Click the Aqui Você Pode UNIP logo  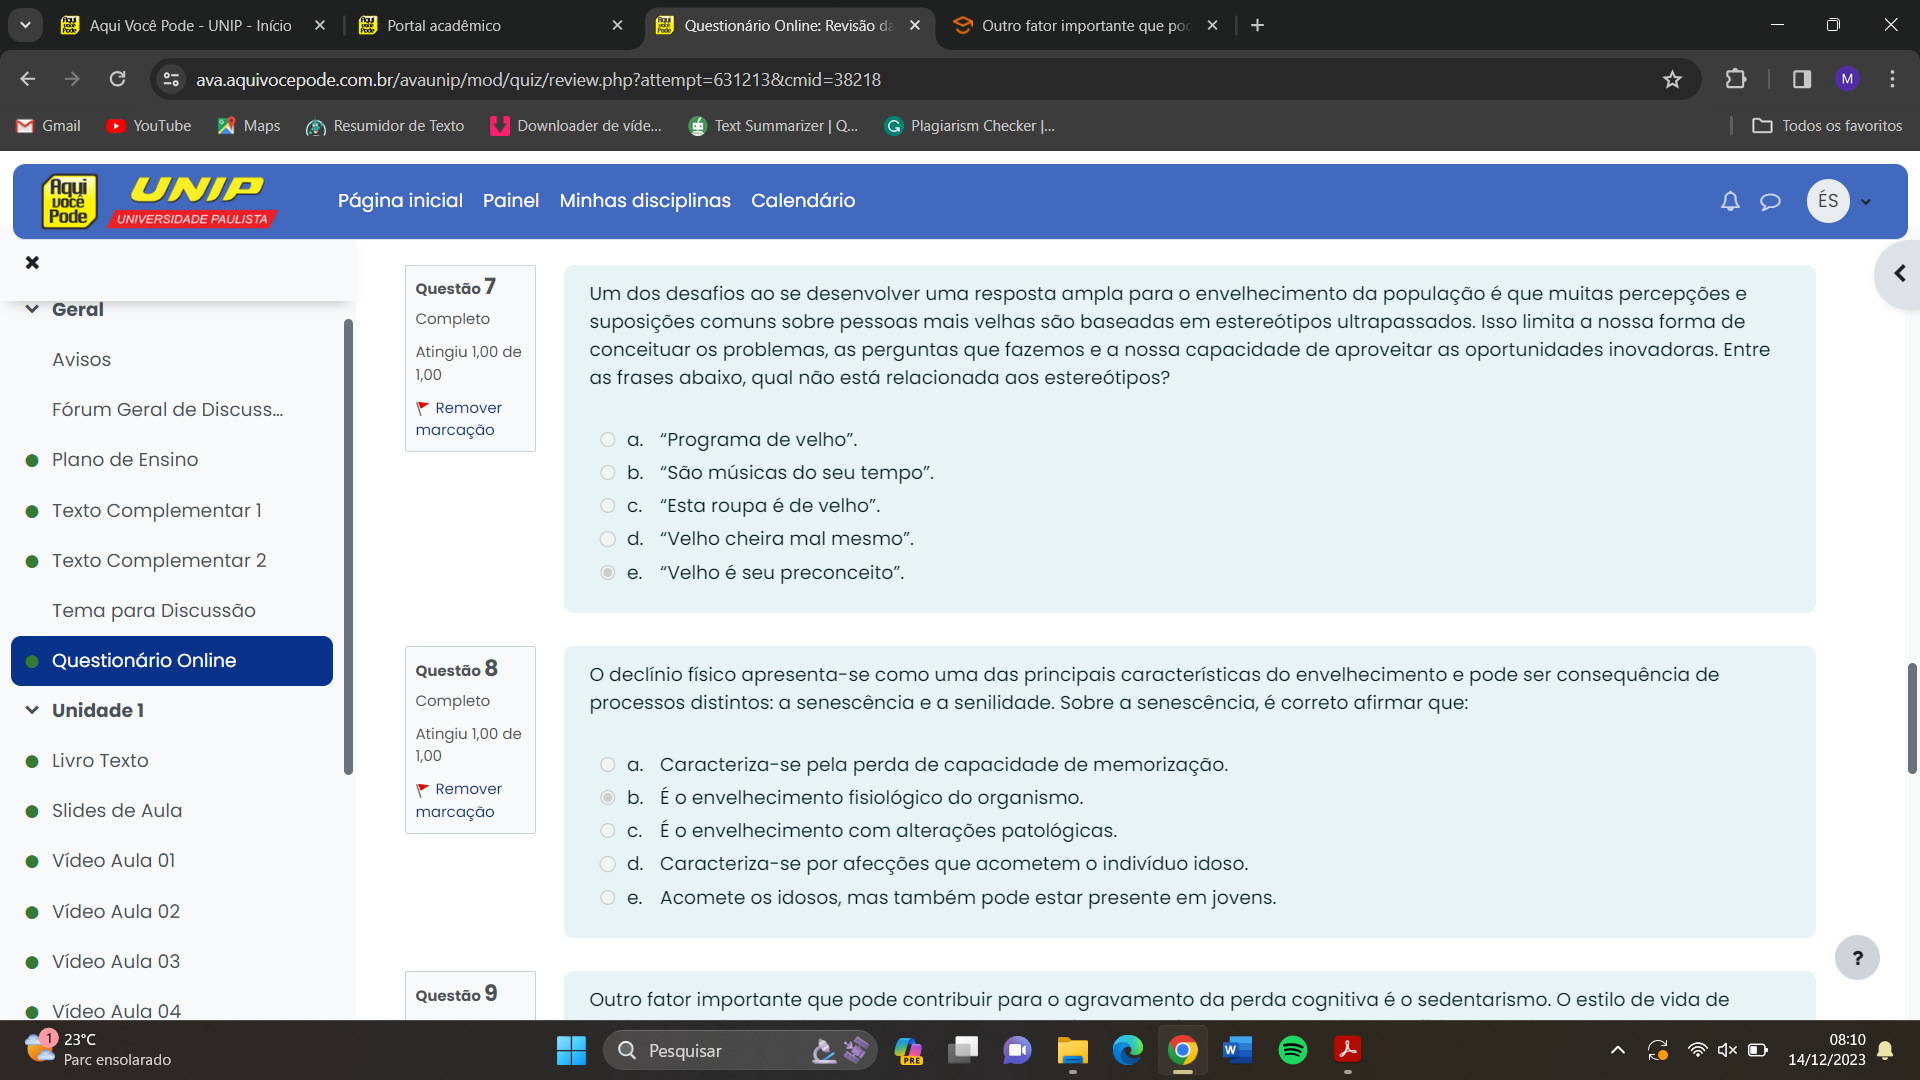tap(157, 201)
